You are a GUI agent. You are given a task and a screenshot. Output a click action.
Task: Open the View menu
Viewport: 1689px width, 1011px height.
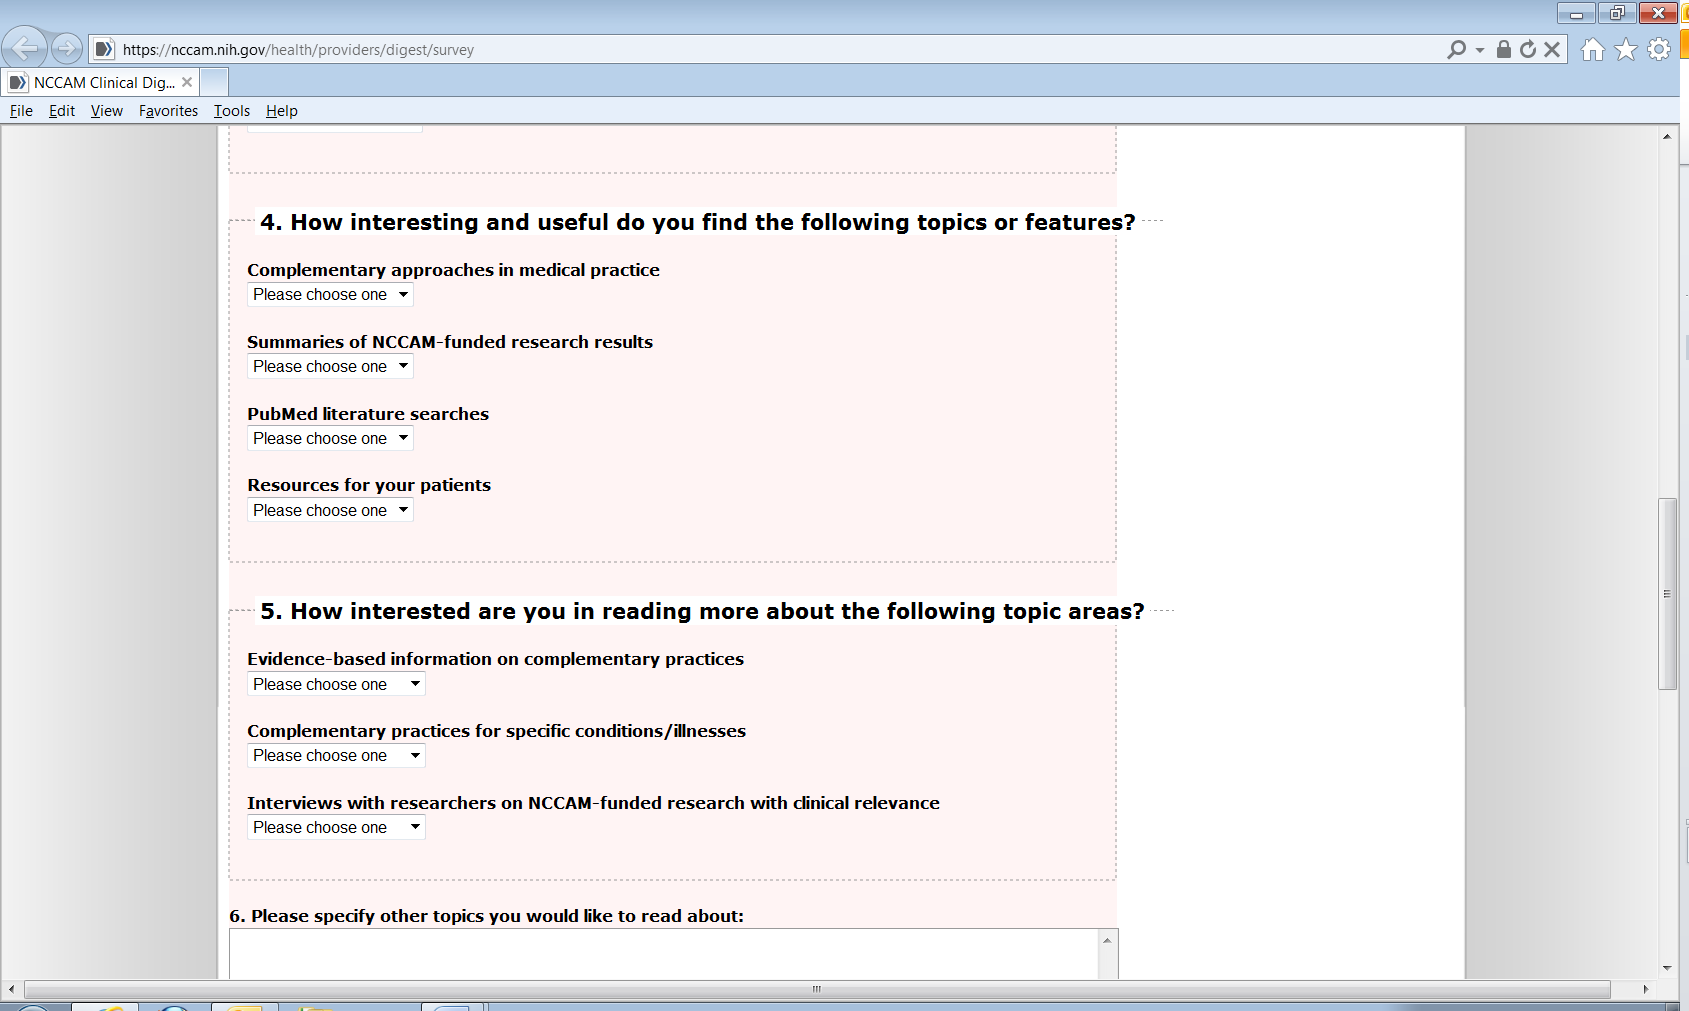click(107, 111)
